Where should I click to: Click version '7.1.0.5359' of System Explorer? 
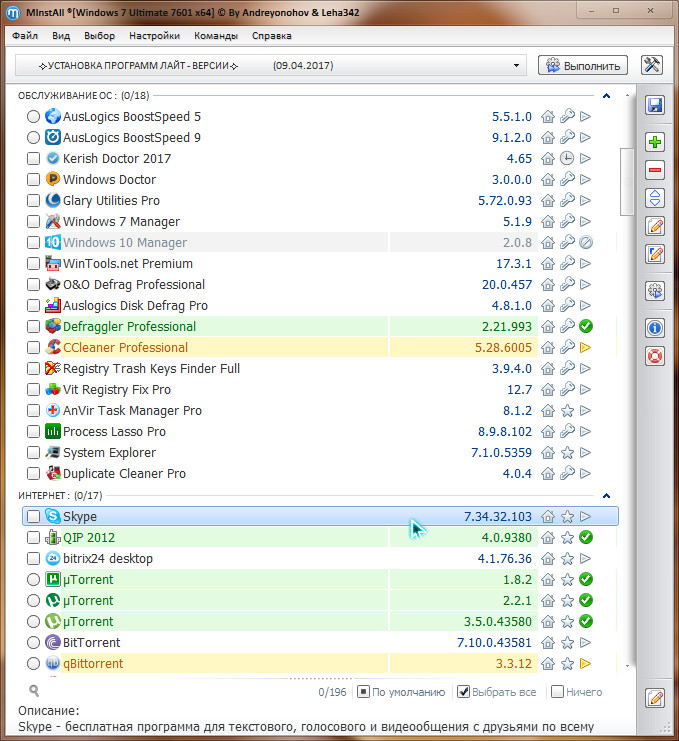point(501,453)
